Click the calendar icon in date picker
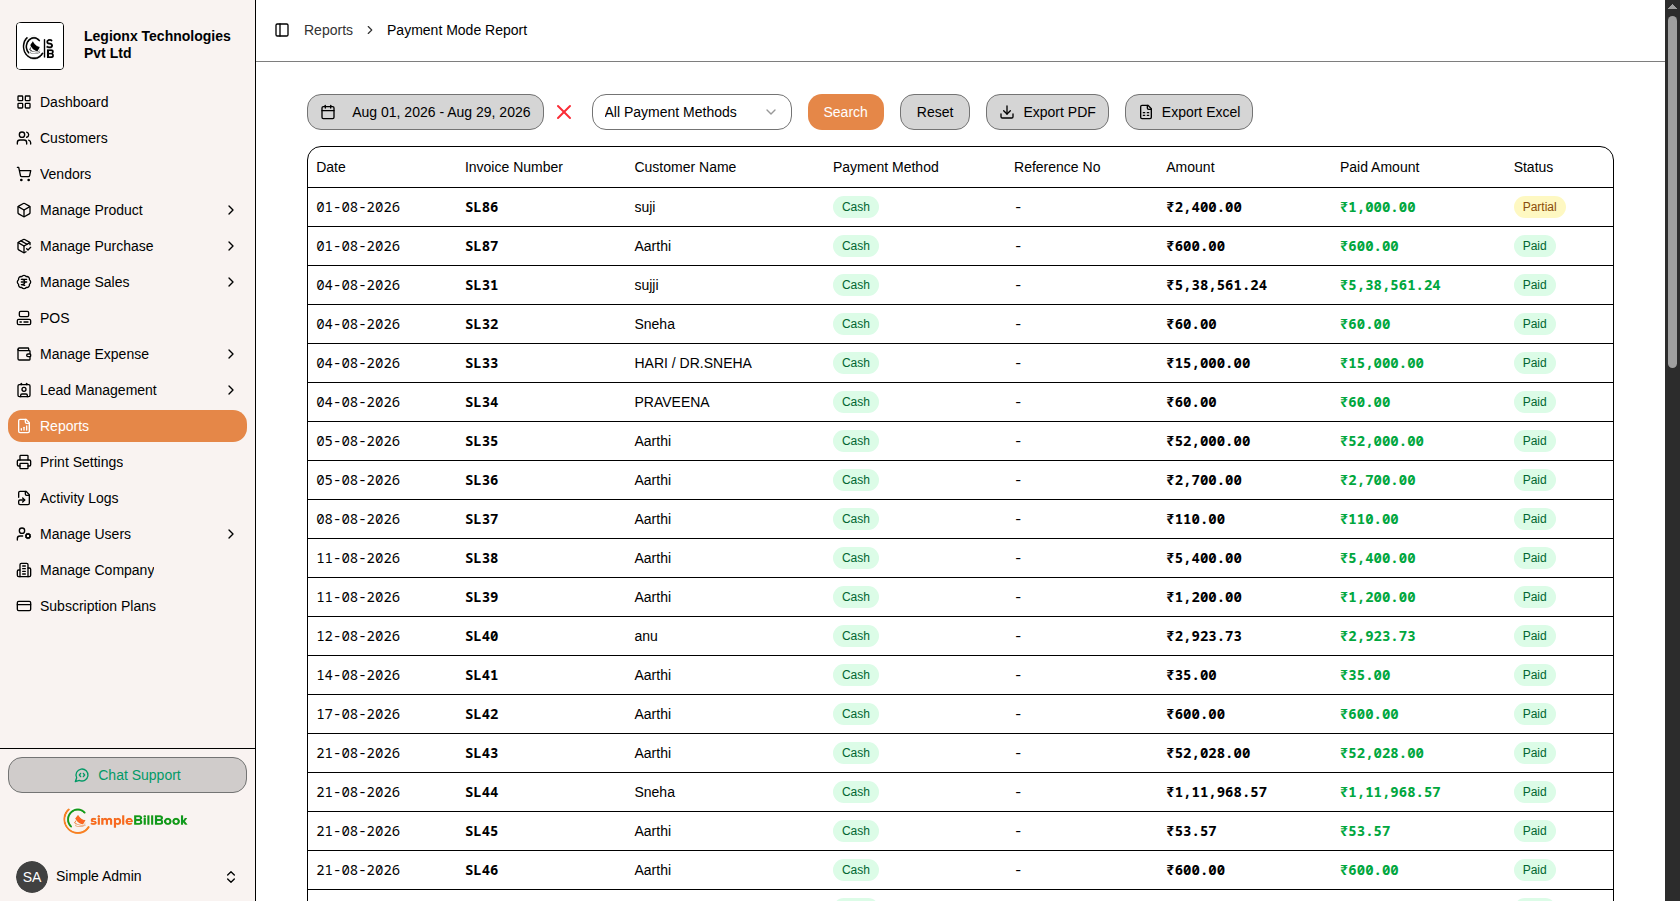Image resolution: width=1680 pixels, height=901 pixels. [328, 112]
